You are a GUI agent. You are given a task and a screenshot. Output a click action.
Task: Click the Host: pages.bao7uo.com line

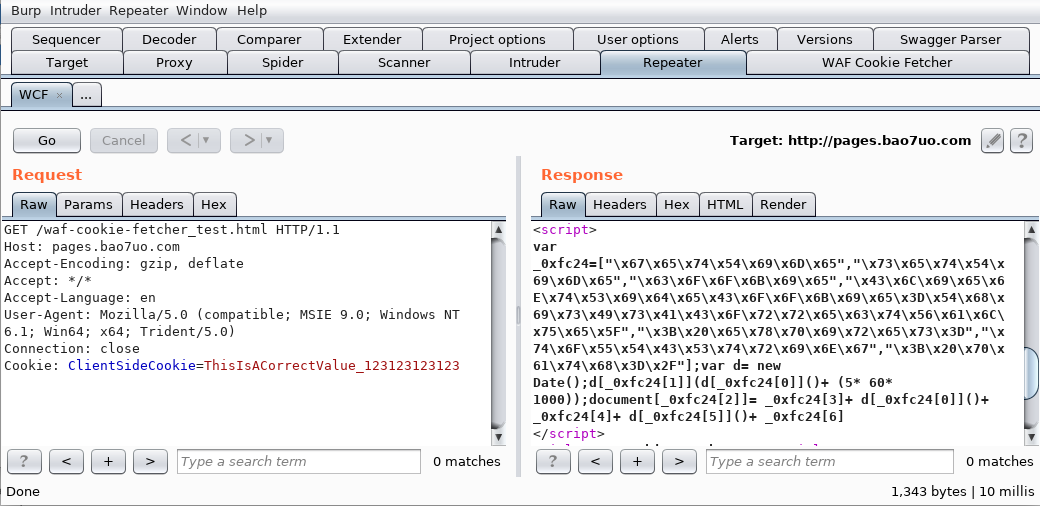tap(92, 247)
